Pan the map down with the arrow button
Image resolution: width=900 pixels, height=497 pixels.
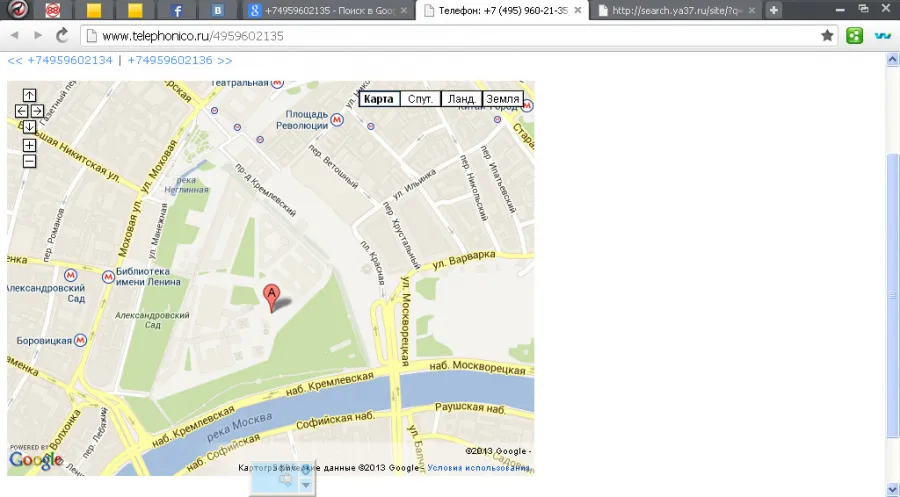(x=29, y=127)
